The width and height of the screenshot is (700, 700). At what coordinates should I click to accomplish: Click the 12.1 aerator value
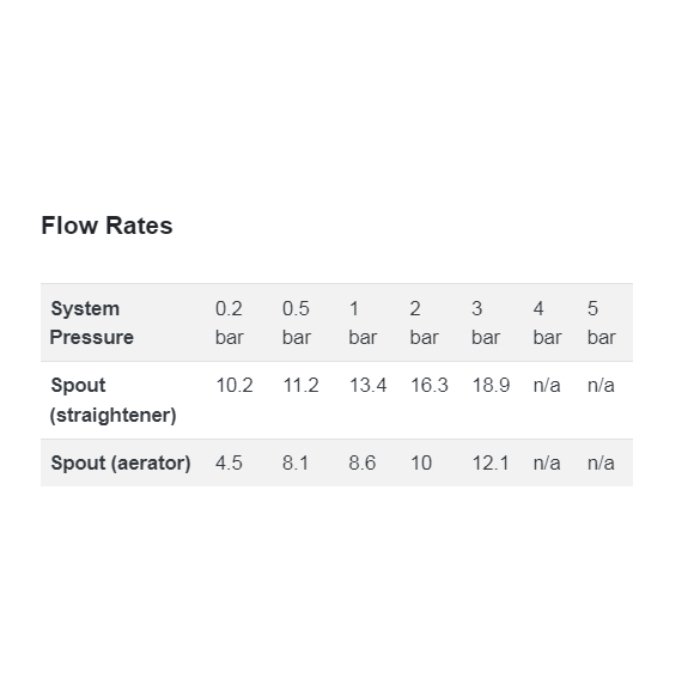491,463
